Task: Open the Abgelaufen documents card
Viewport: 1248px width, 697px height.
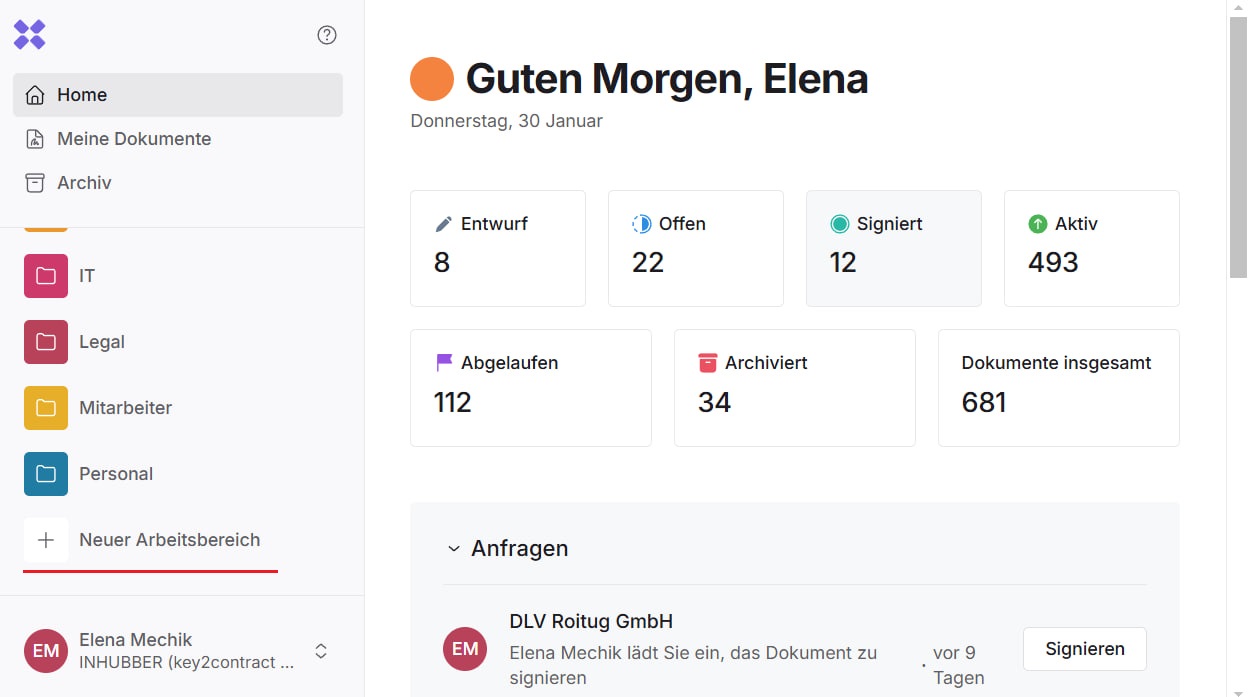Action: [530, 387]
